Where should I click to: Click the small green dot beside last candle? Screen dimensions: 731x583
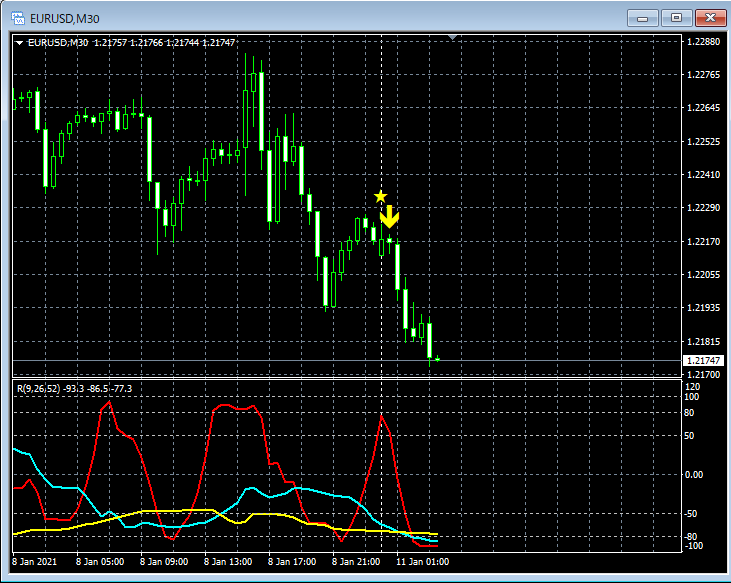437,359
